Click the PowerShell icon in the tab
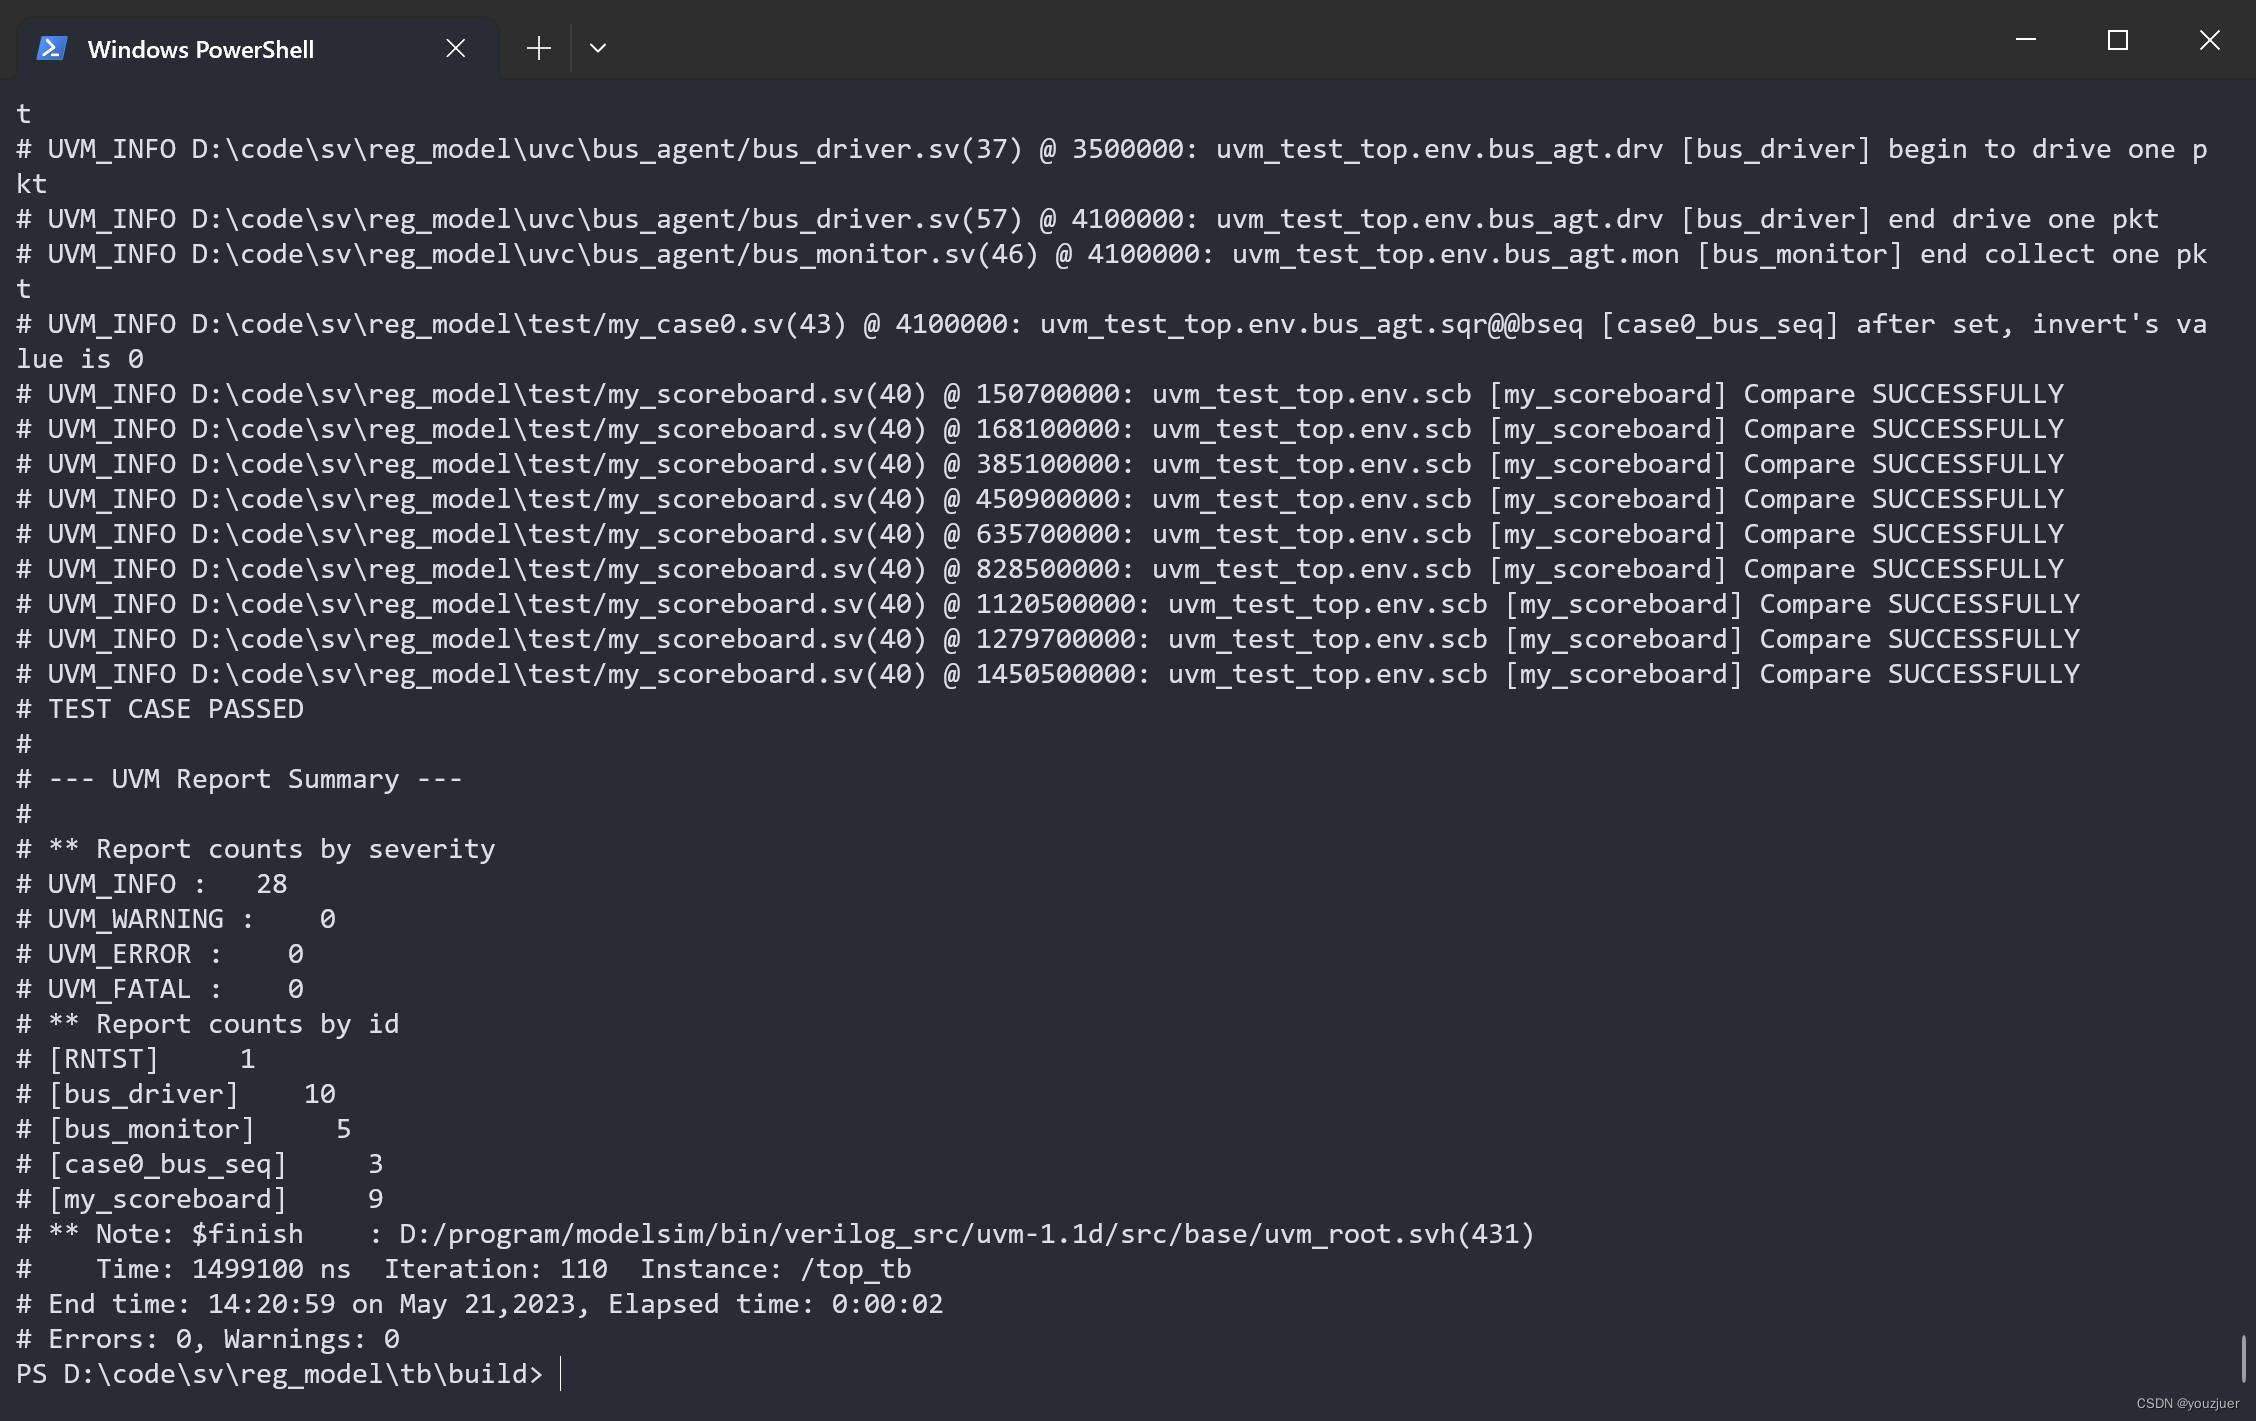 (52, 48)
